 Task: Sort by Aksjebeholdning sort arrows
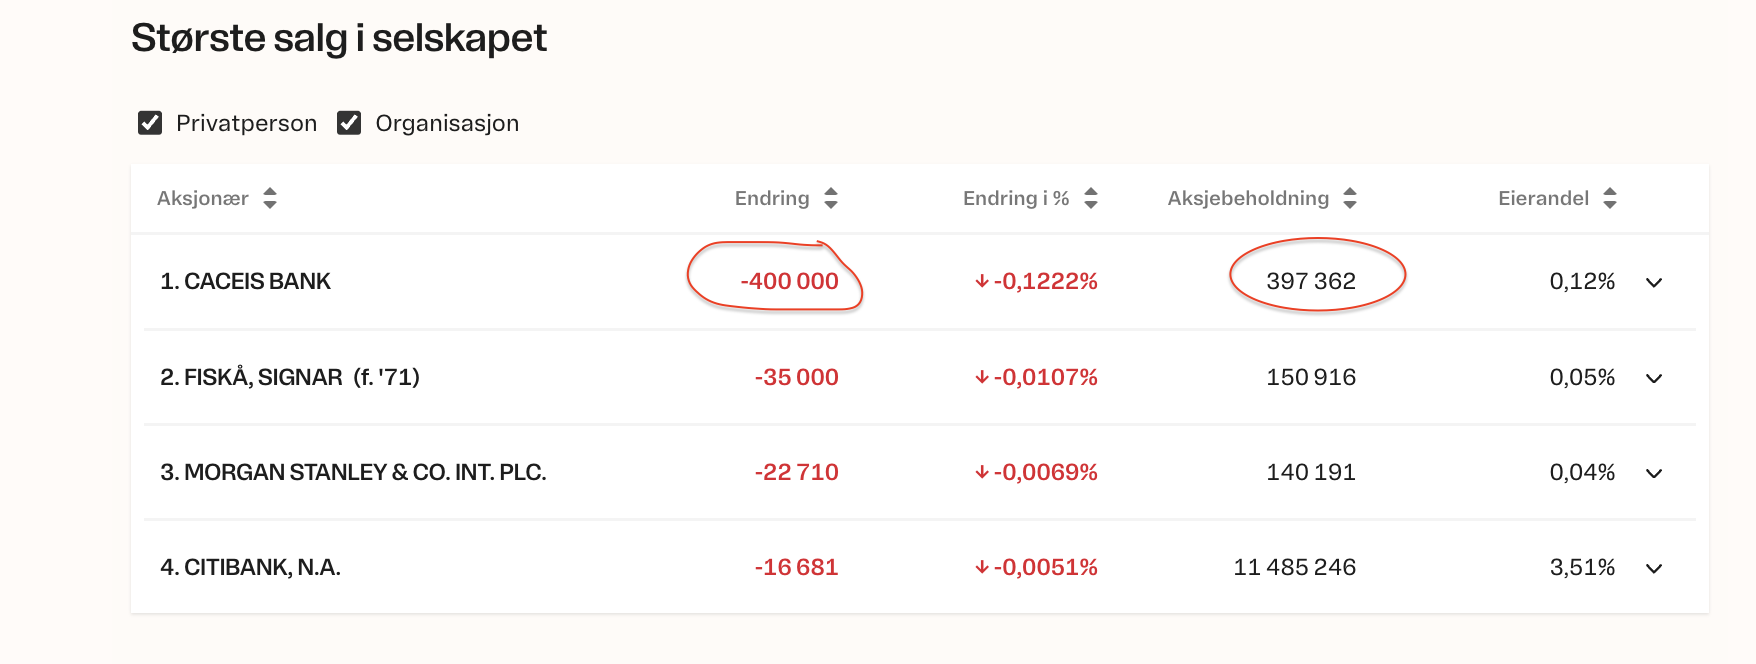click(1350, 198)
